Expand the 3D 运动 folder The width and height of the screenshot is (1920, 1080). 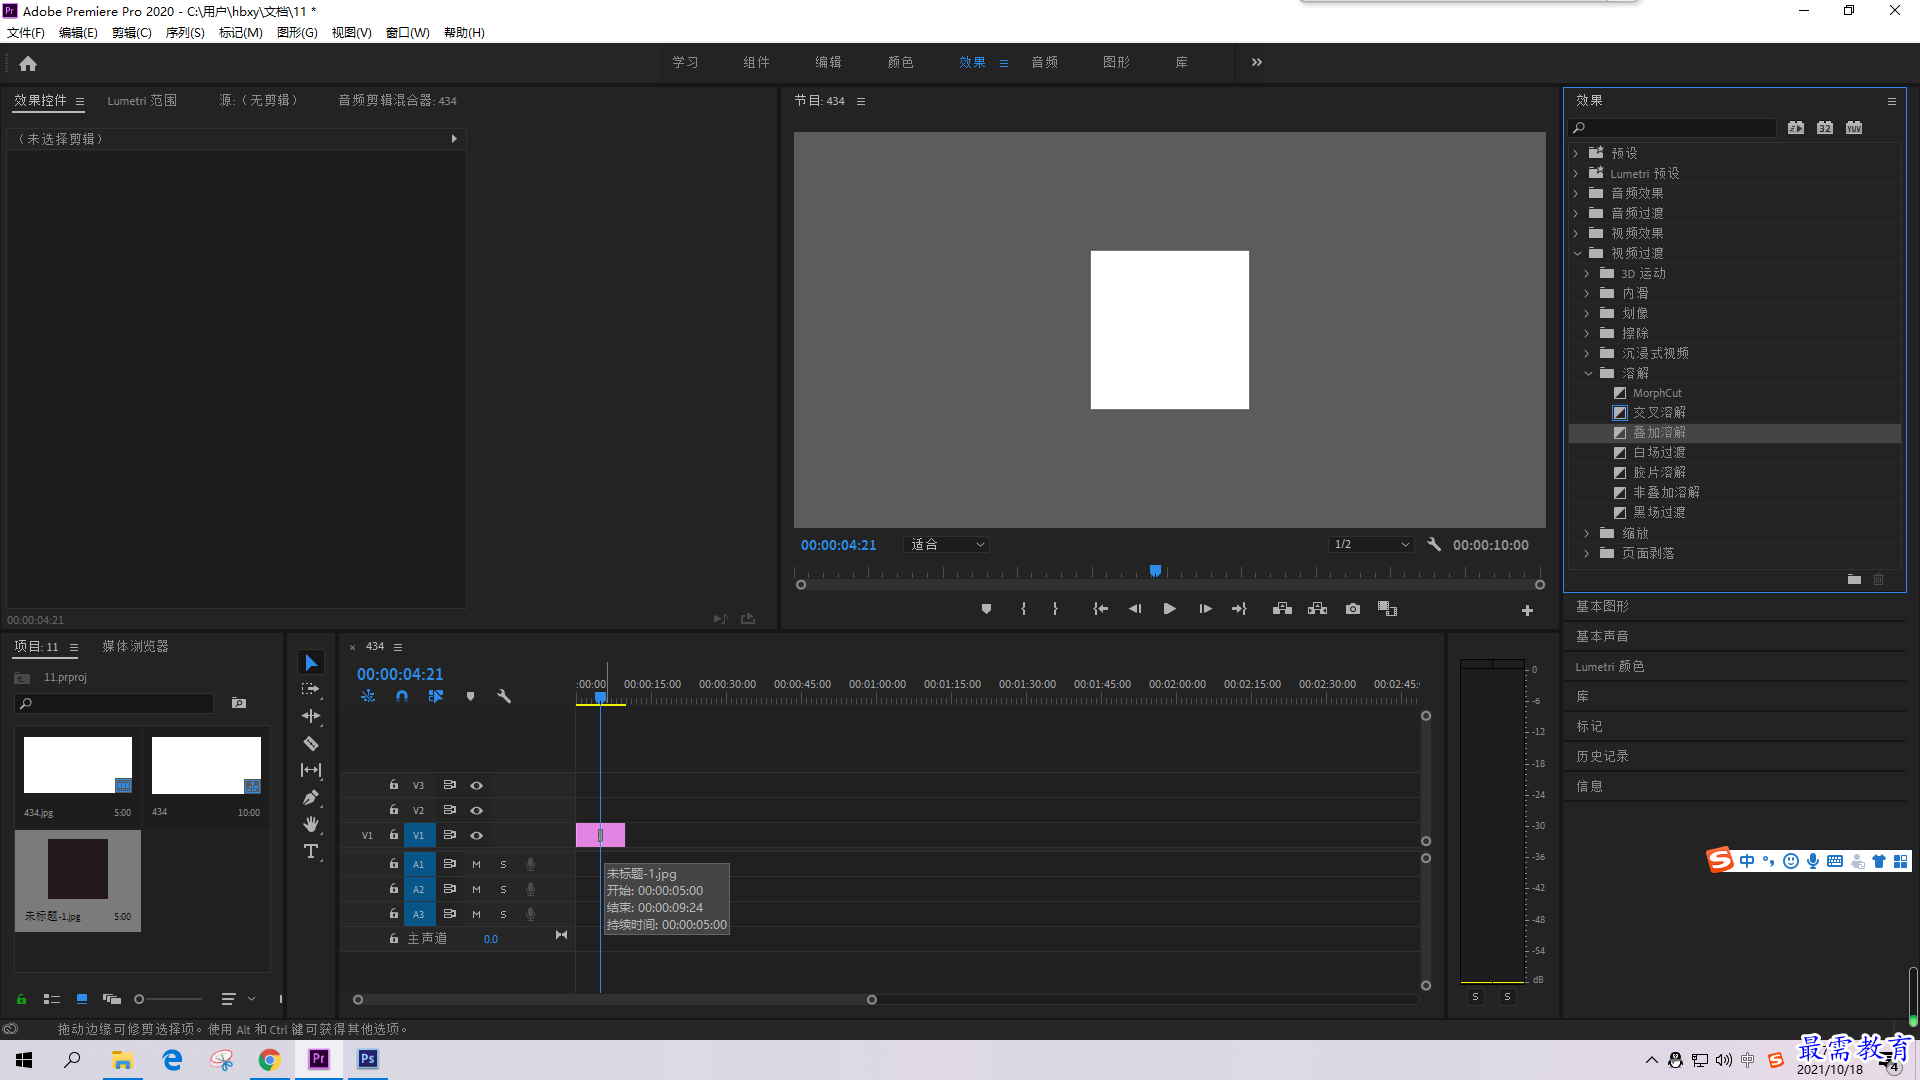[x=1587, y=273]
